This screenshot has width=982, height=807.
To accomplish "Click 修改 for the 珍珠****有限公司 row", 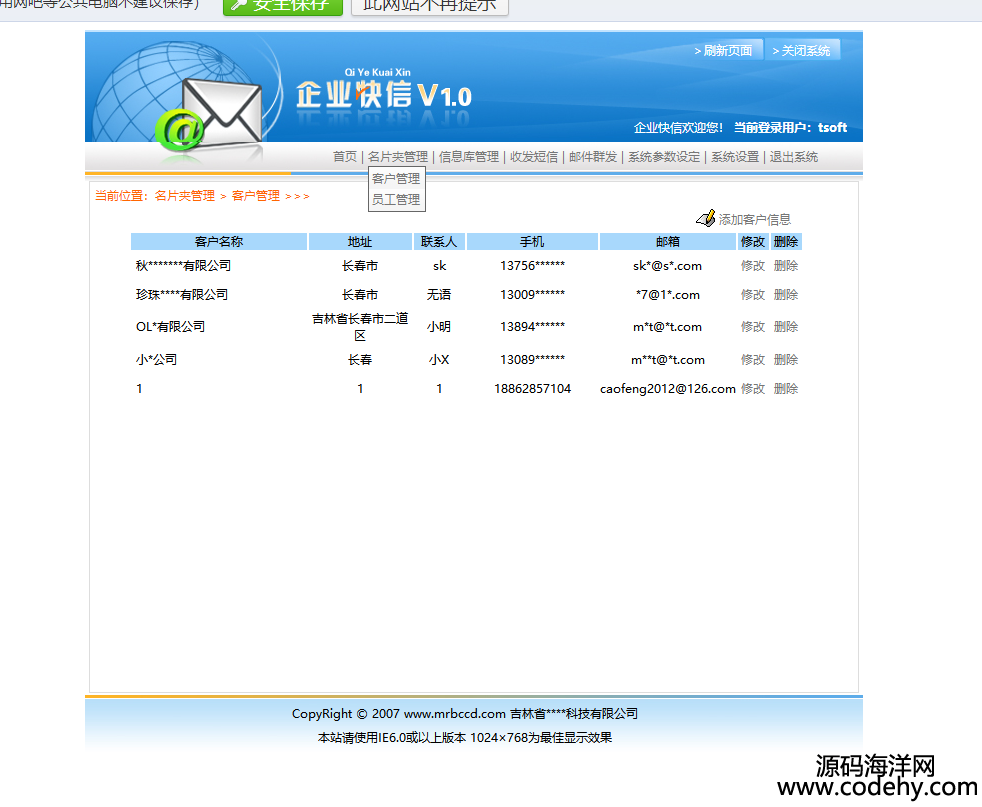I will [753, 294].
